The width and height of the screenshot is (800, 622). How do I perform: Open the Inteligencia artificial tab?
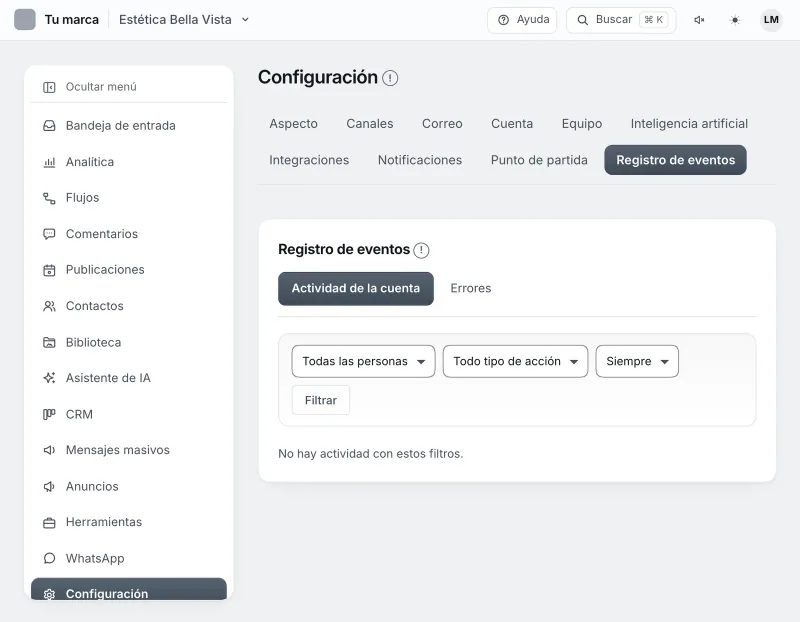pos(689,123)
